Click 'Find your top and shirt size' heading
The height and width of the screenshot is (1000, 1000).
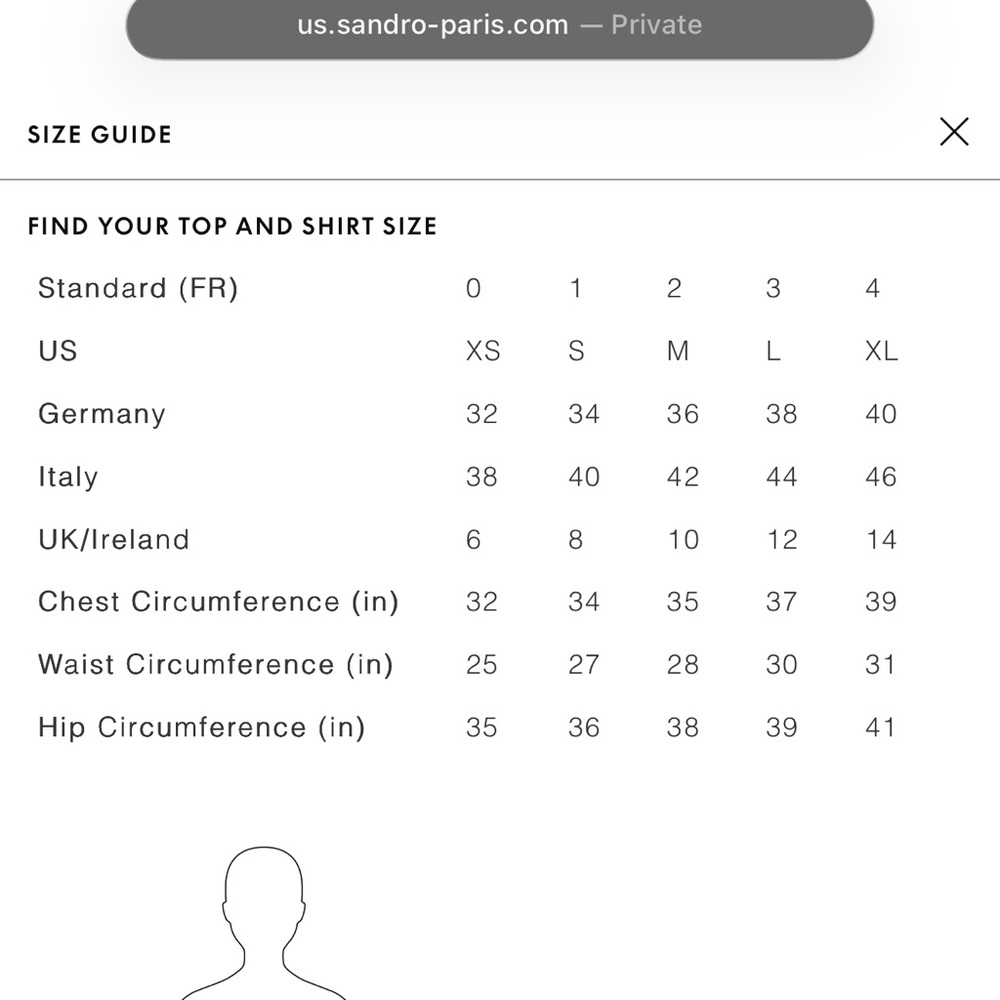(232, 226)
